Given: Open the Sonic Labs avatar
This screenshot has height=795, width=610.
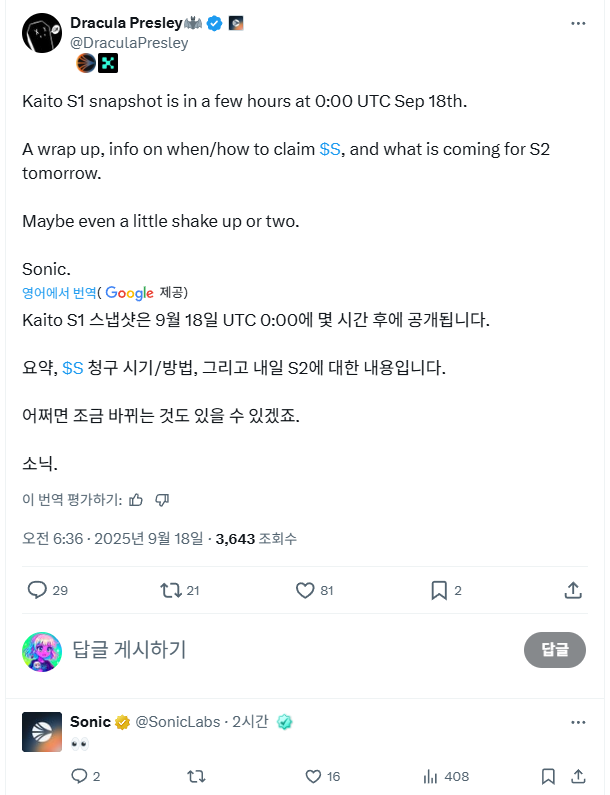Looking at the screenshot, I should (x=41, y=732).
